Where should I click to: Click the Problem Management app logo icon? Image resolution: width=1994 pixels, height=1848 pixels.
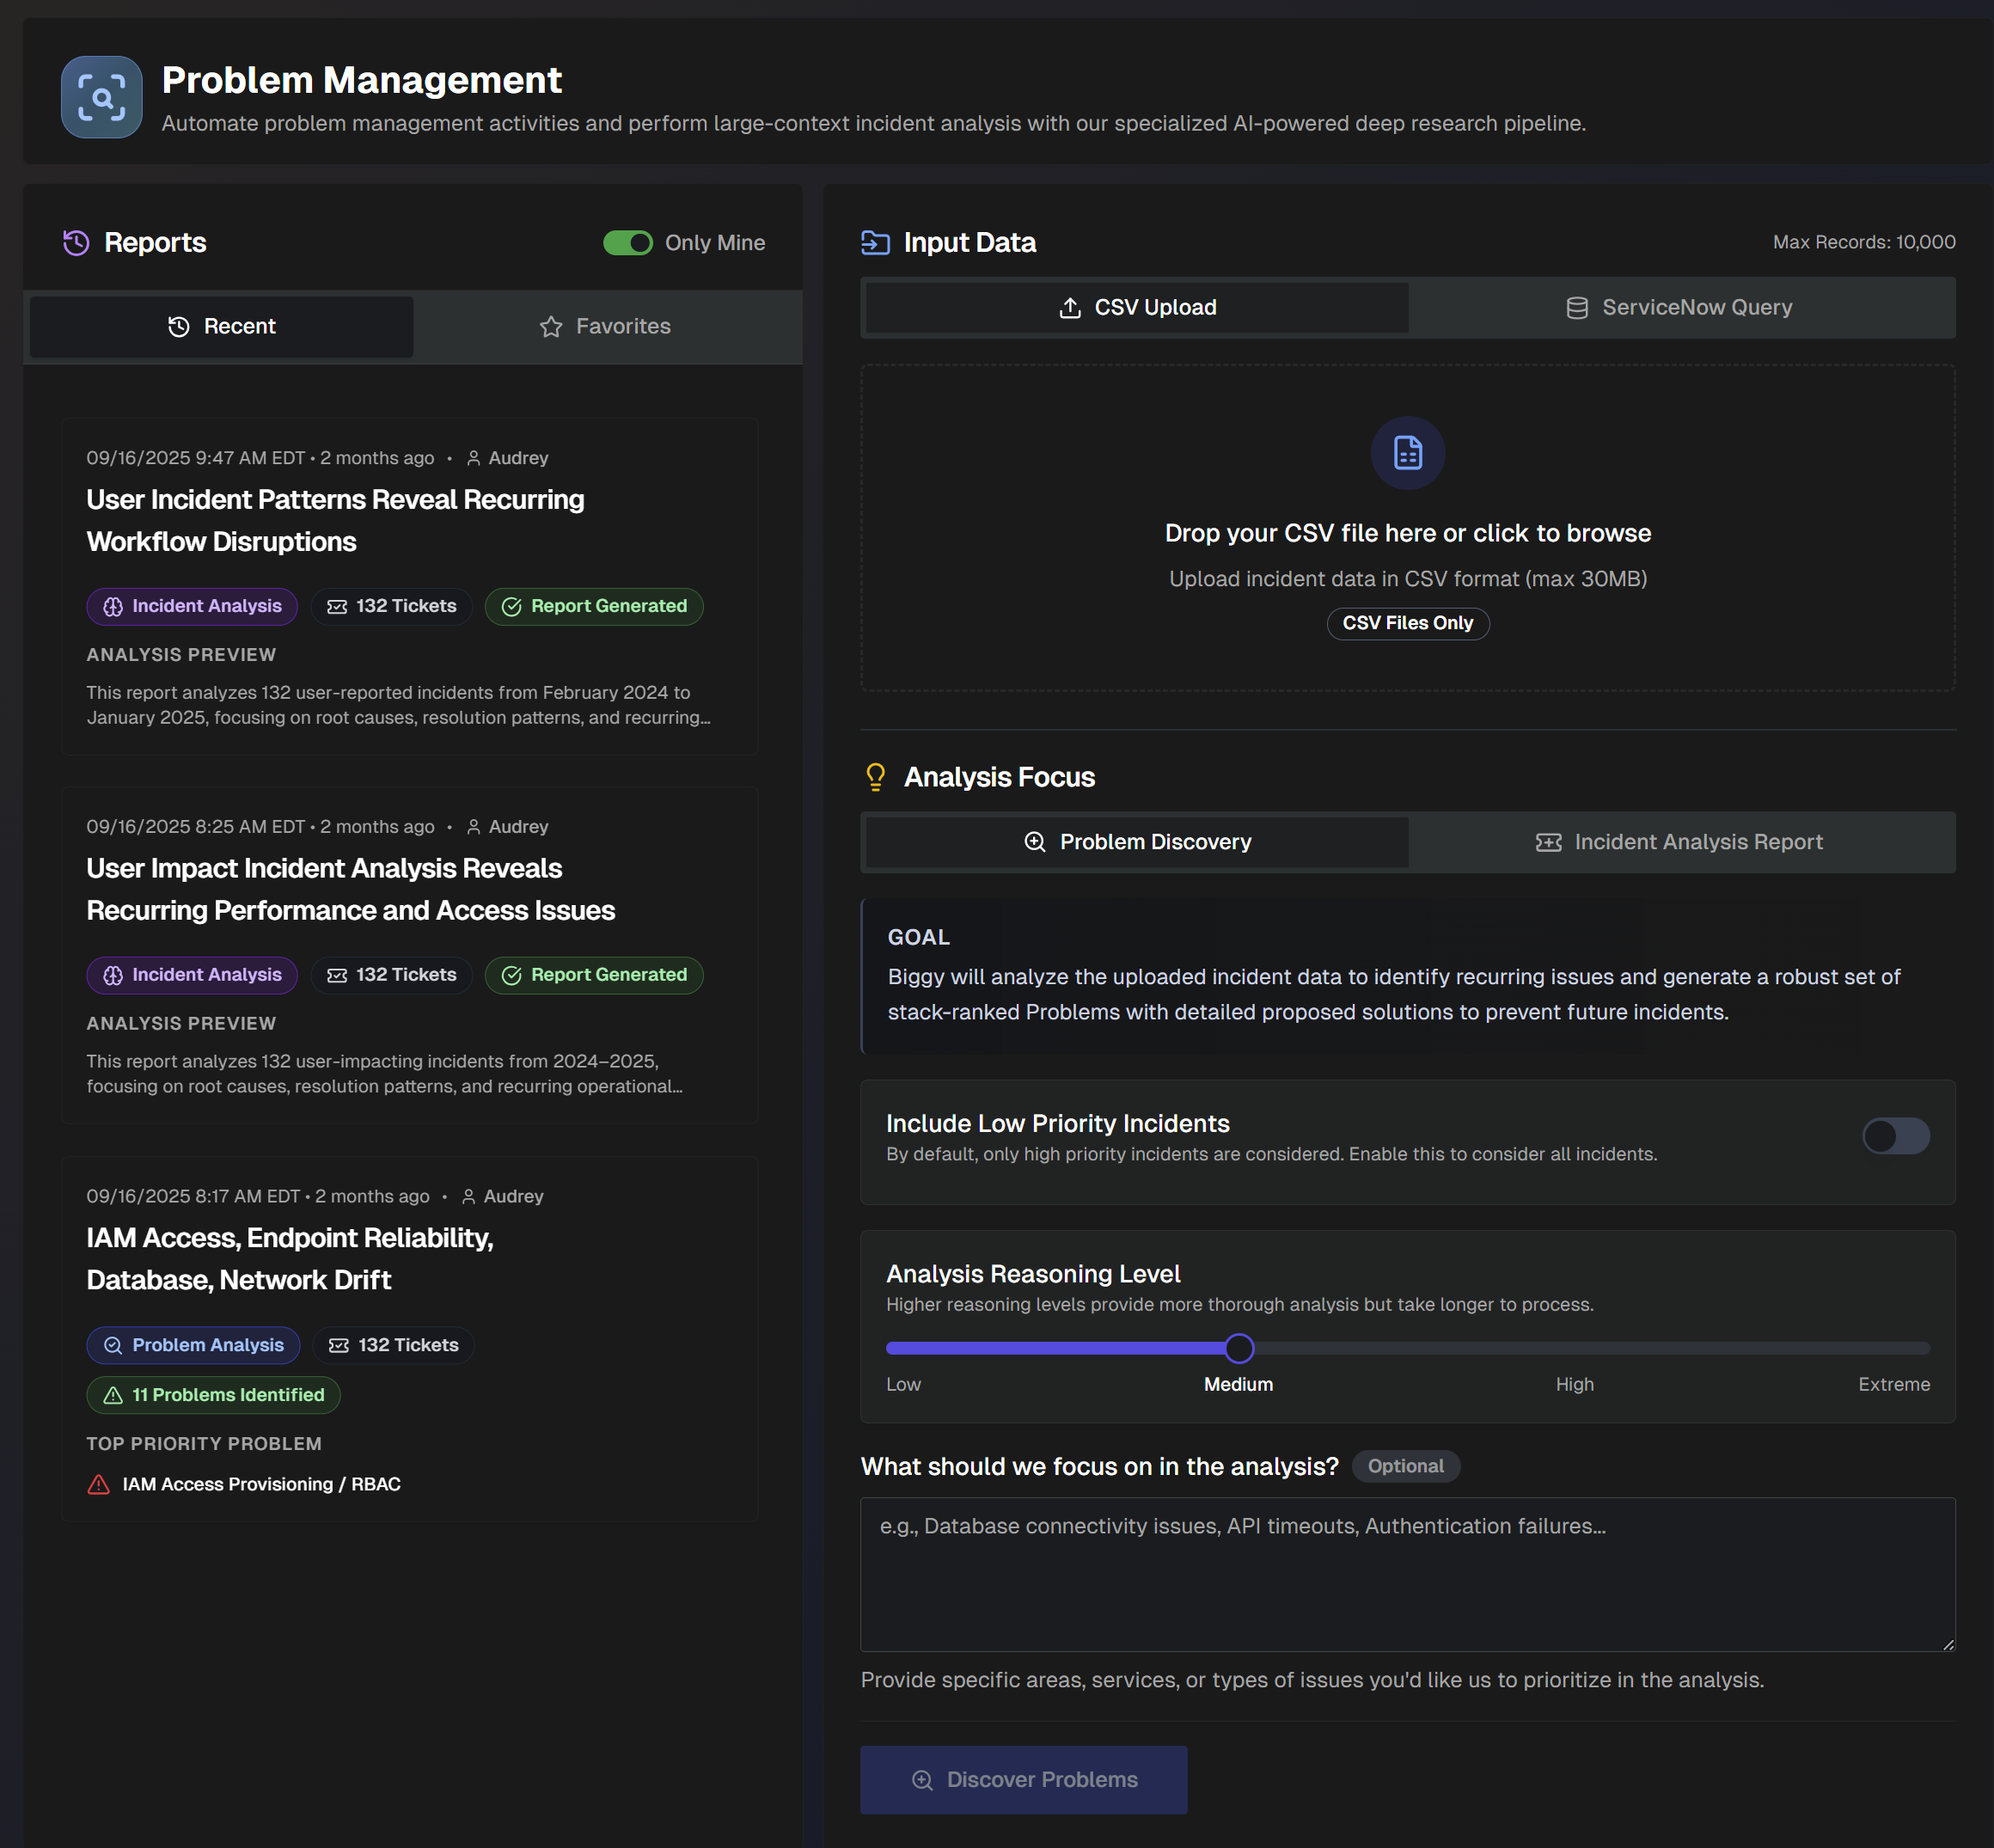(x=101, y=97)
